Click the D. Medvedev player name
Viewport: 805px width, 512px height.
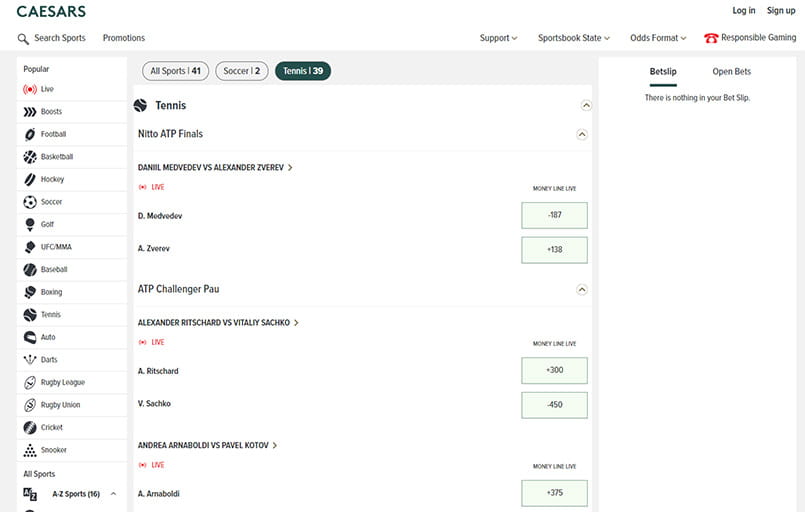click(160, 216)
